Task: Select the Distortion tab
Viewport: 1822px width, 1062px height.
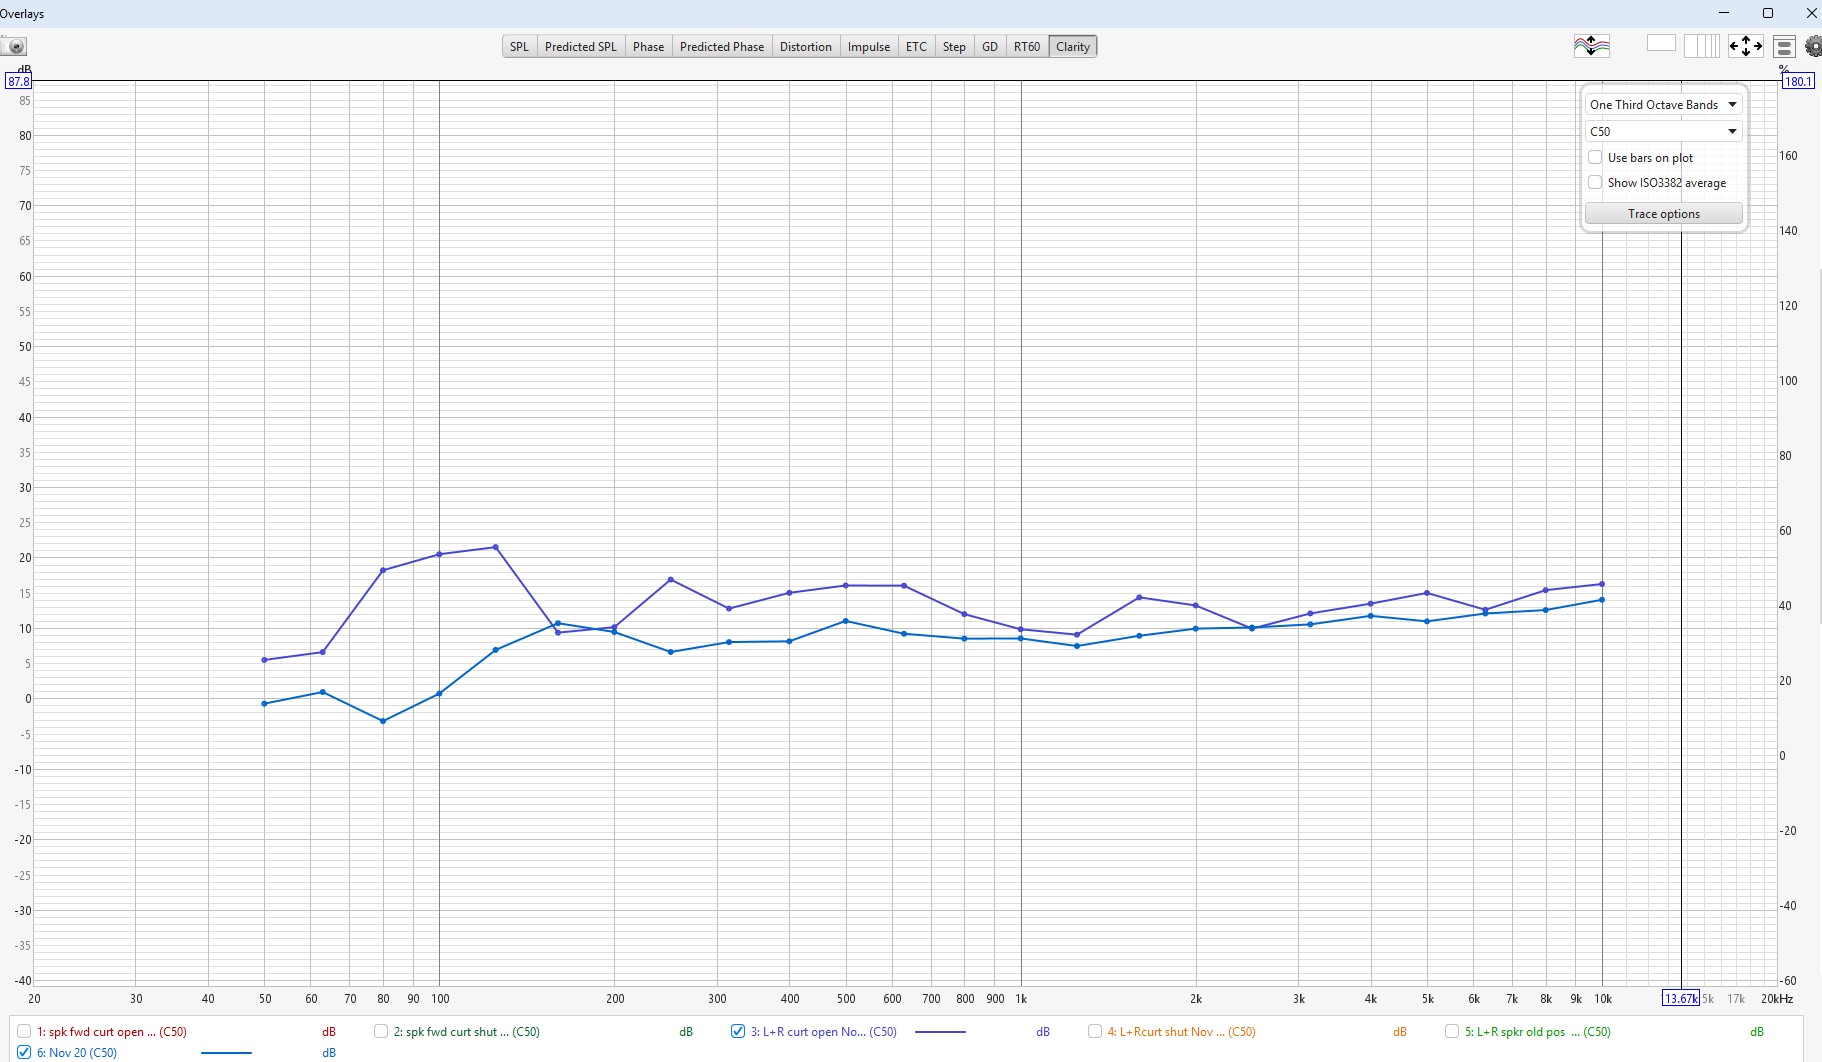Action: click(805, 47)
